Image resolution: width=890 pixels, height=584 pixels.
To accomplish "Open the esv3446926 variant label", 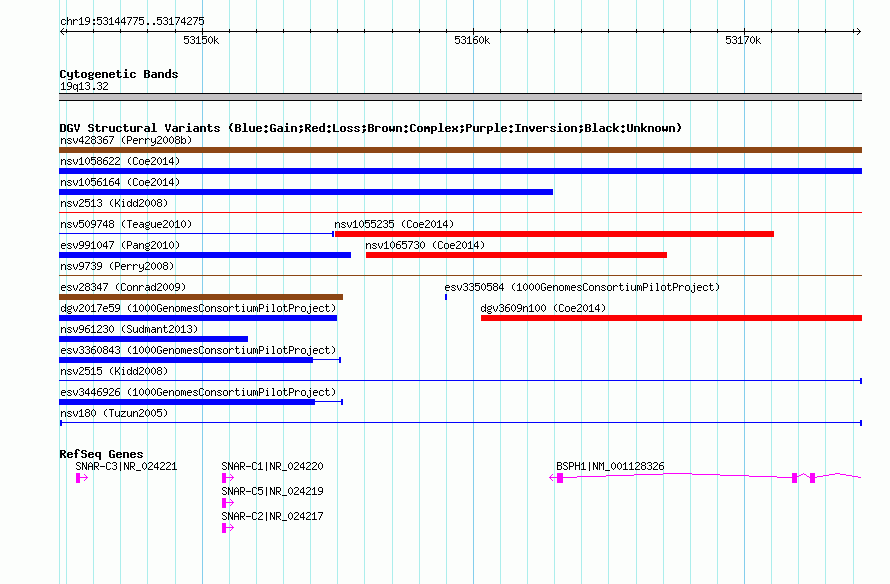I will [x=198, y=392].
